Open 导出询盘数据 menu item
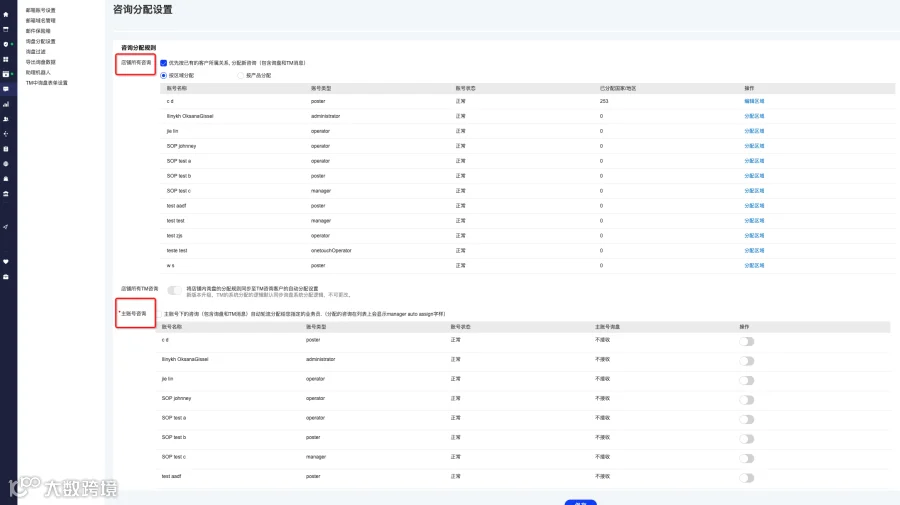Viewport: 900px width, 505px height. (41, 62)
